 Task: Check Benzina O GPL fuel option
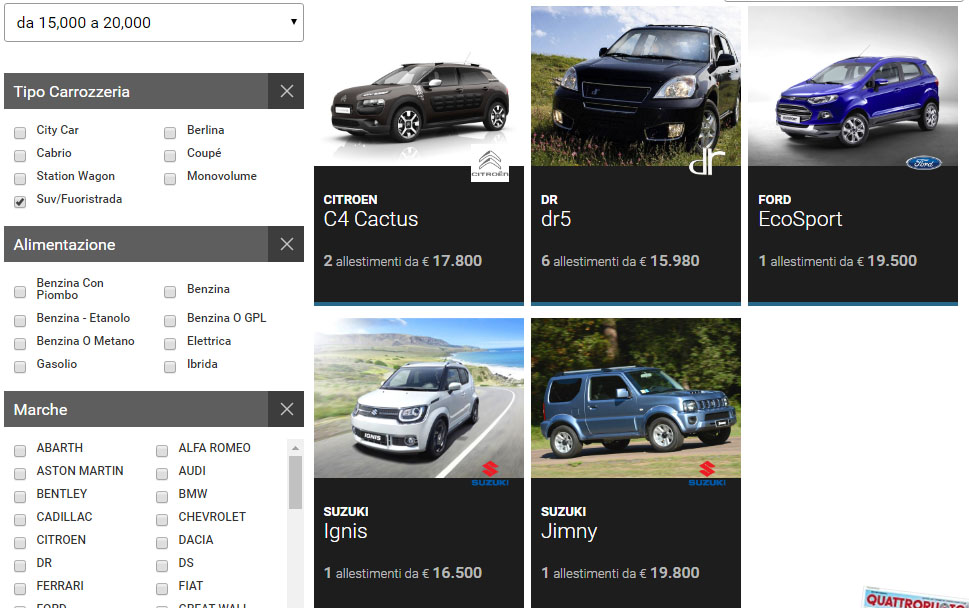pyautogui.click(x=170, y=321)
